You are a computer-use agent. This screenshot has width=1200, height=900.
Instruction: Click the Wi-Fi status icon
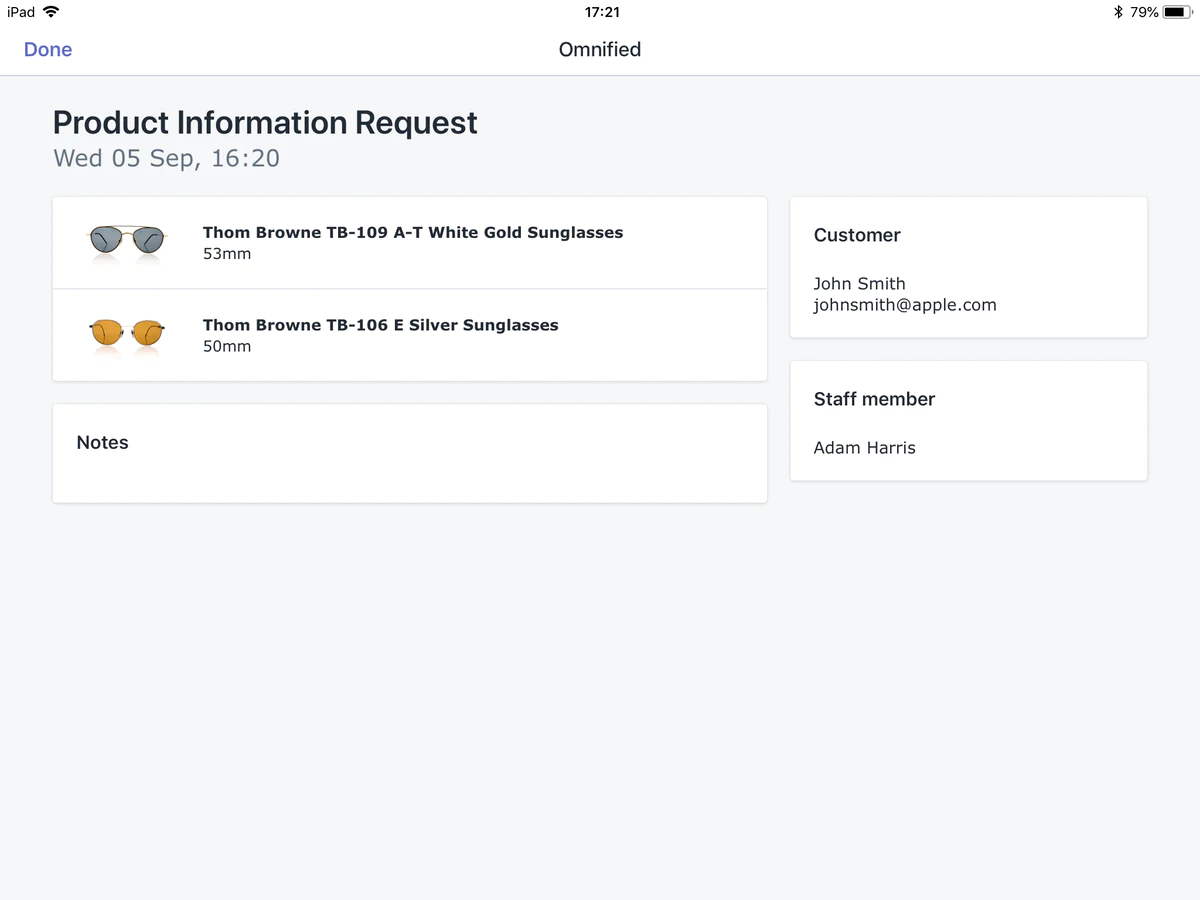(x=51, y=12)
